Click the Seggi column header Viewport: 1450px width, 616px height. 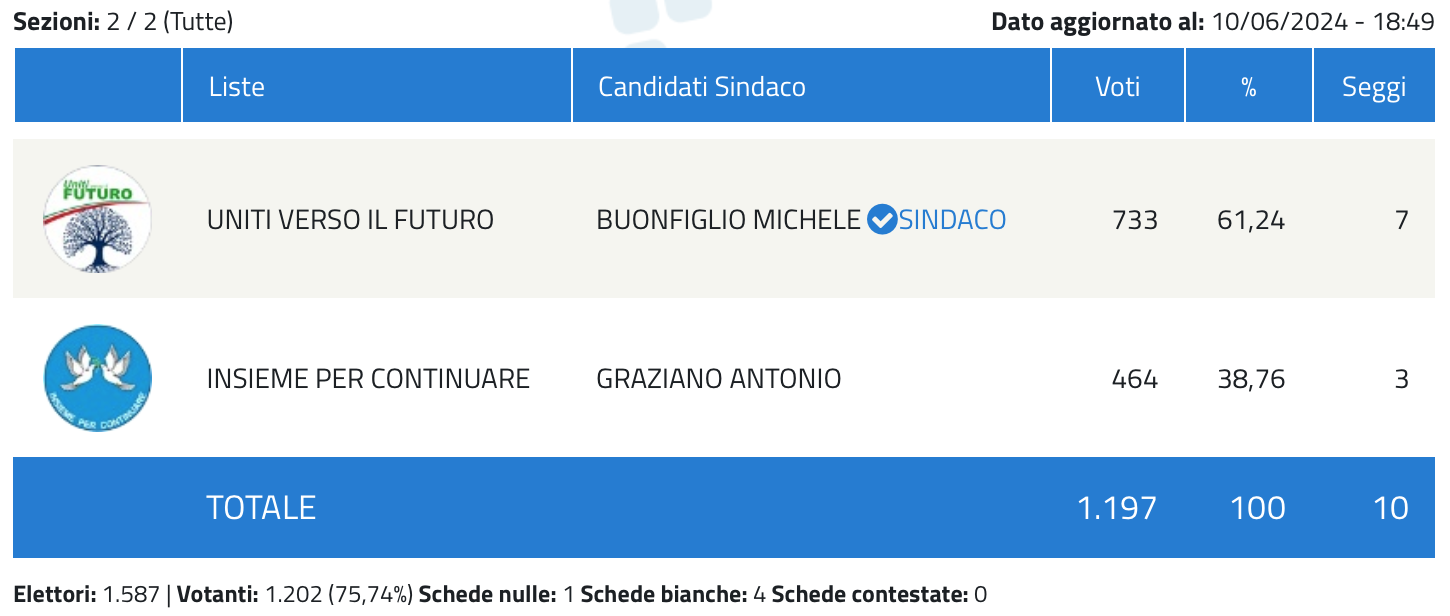pos(1374,86)
